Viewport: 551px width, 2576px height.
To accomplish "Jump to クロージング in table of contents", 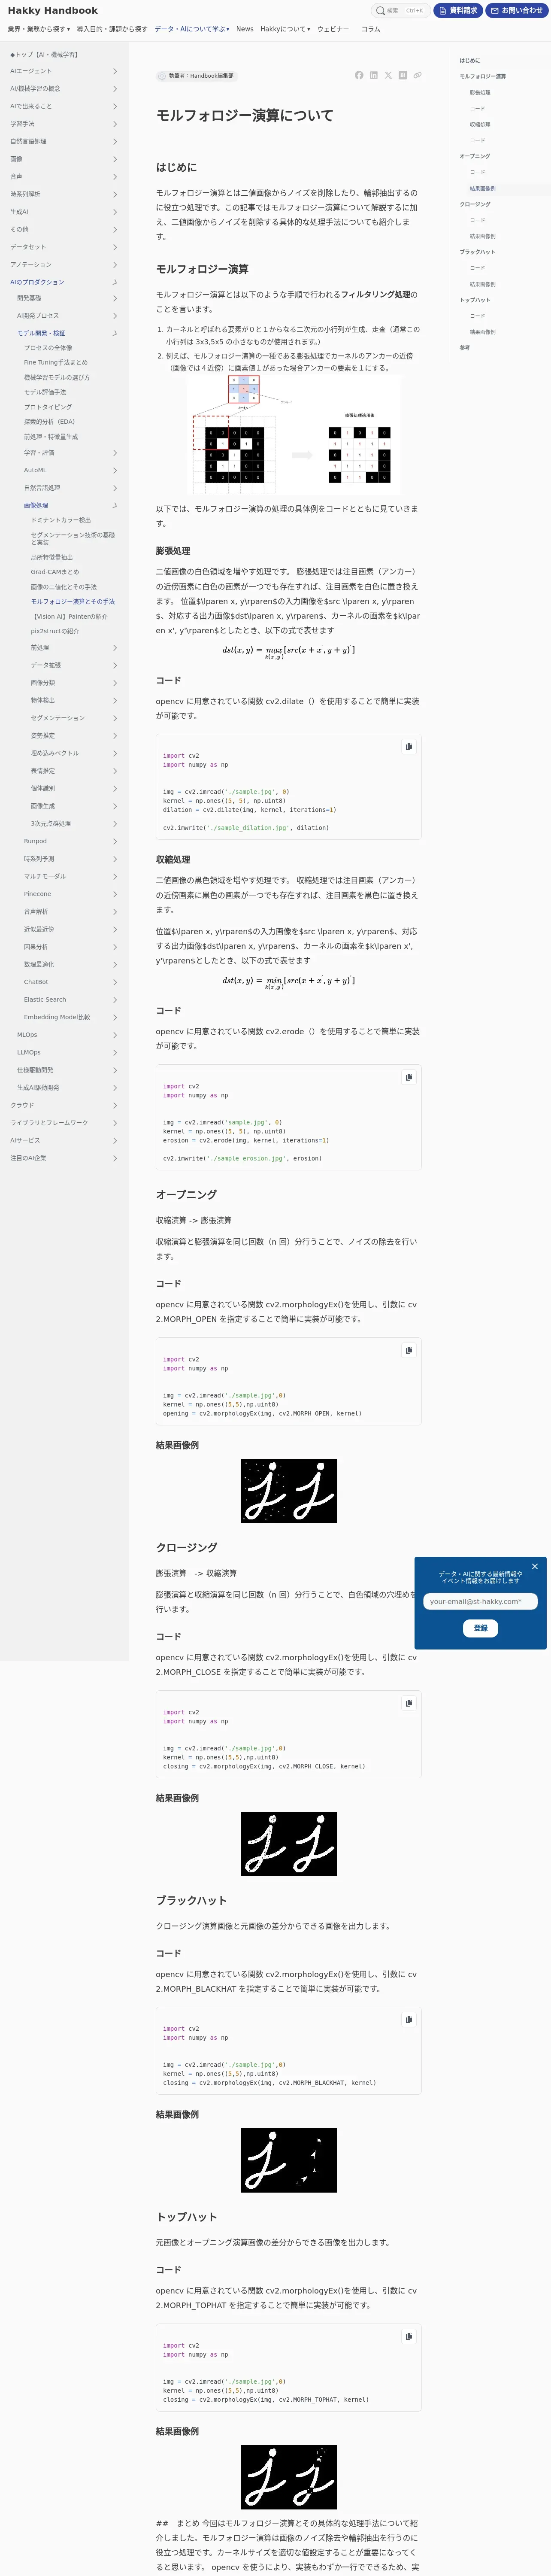I will [x=475, y=204].
